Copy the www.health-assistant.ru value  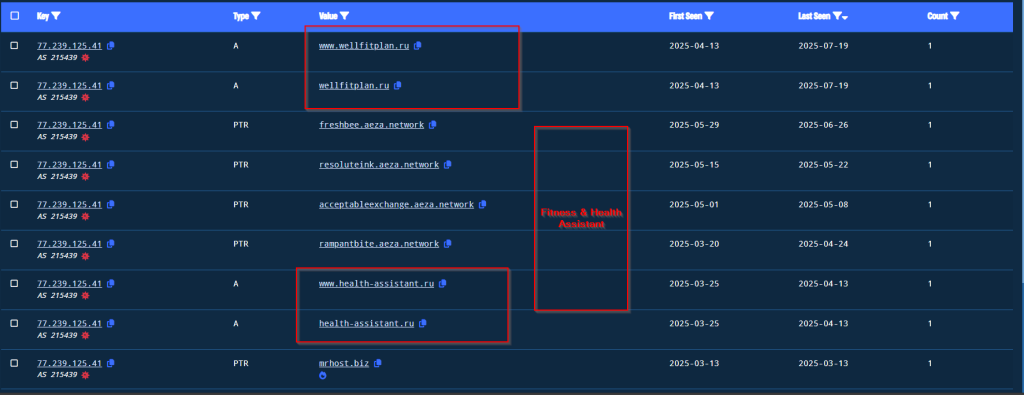pos(443,283)
